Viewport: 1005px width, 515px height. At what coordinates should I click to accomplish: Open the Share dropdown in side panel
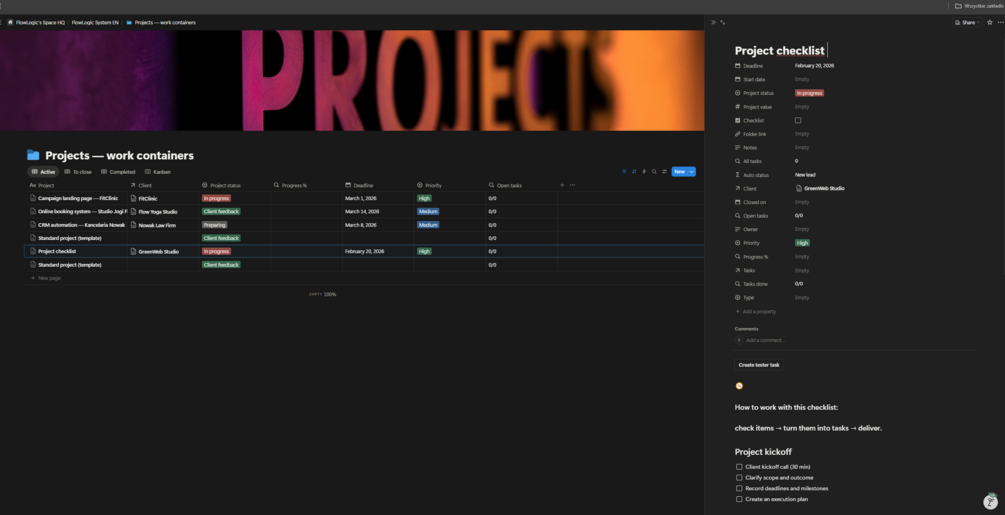[x=967, y=22]
